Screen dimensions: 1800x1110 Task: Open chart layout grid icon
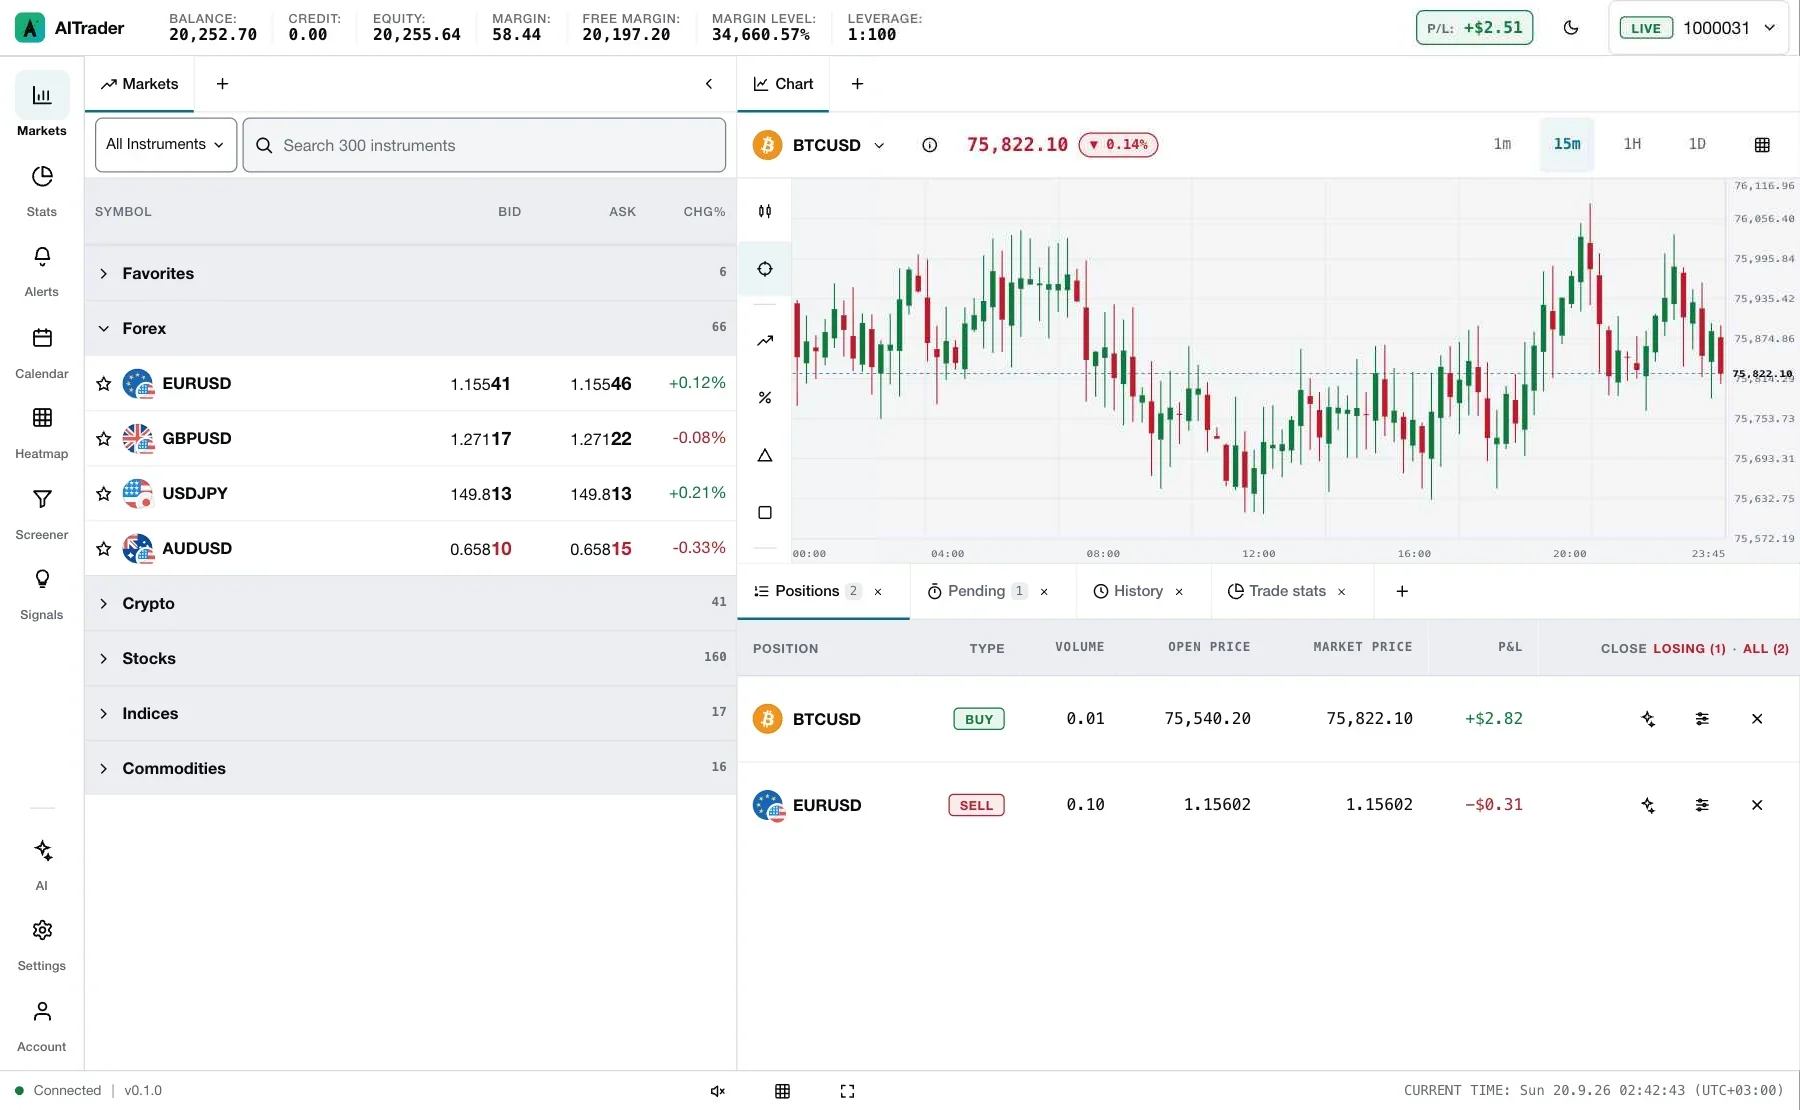point(1762,145)
